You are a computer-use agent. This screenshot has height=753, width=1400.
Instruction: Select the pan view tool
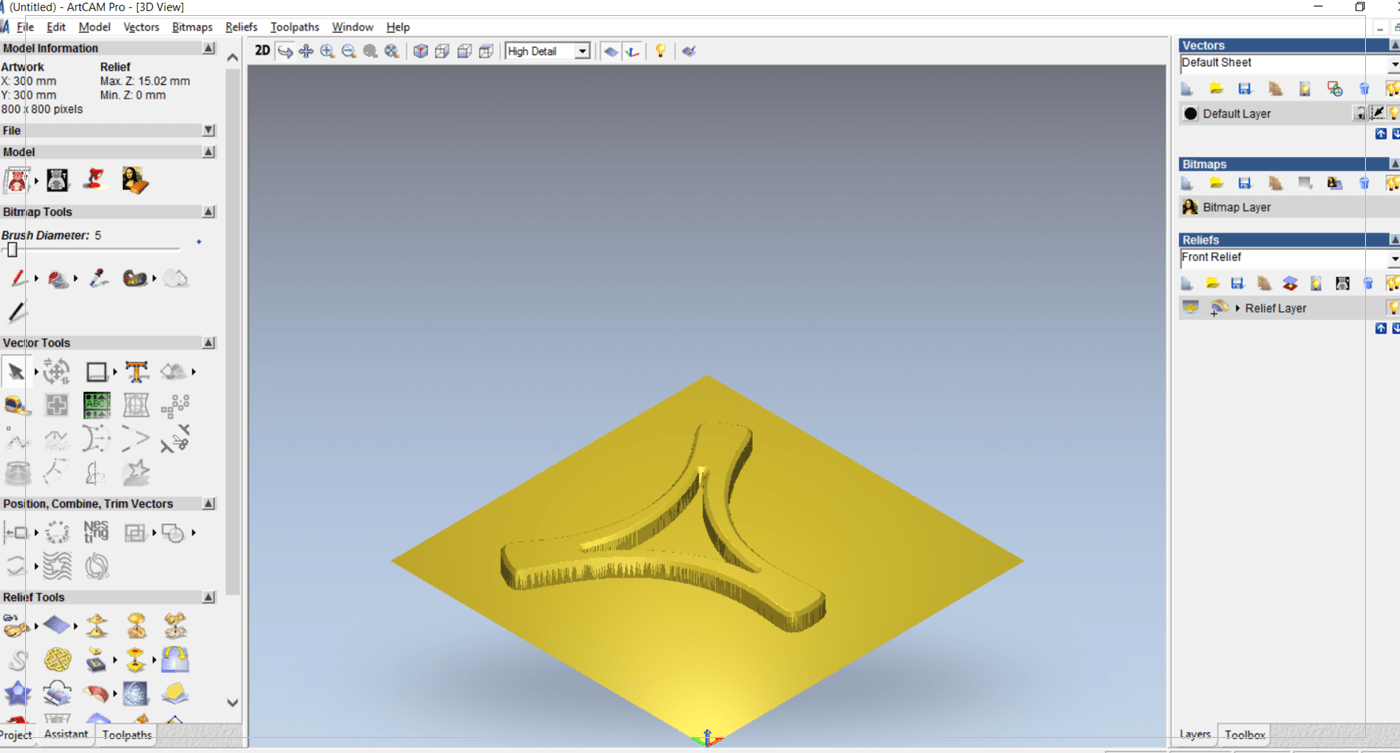coord(306,51)
